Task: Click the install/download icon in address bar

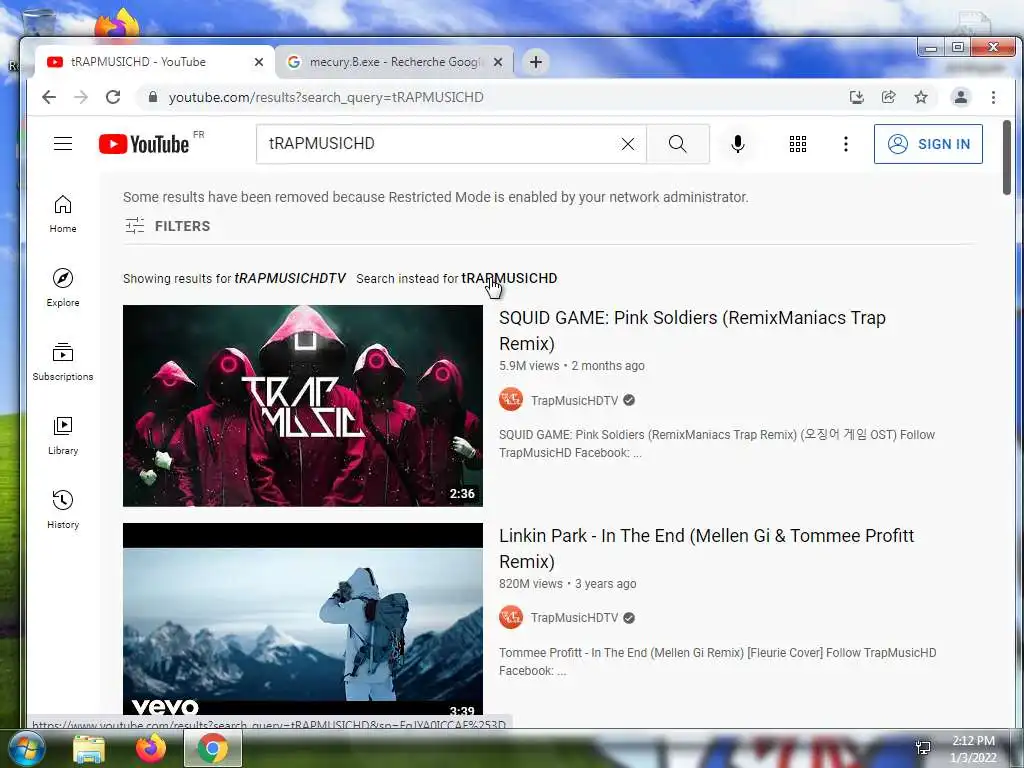Action: pyautogui.click(x=857, y=97)
